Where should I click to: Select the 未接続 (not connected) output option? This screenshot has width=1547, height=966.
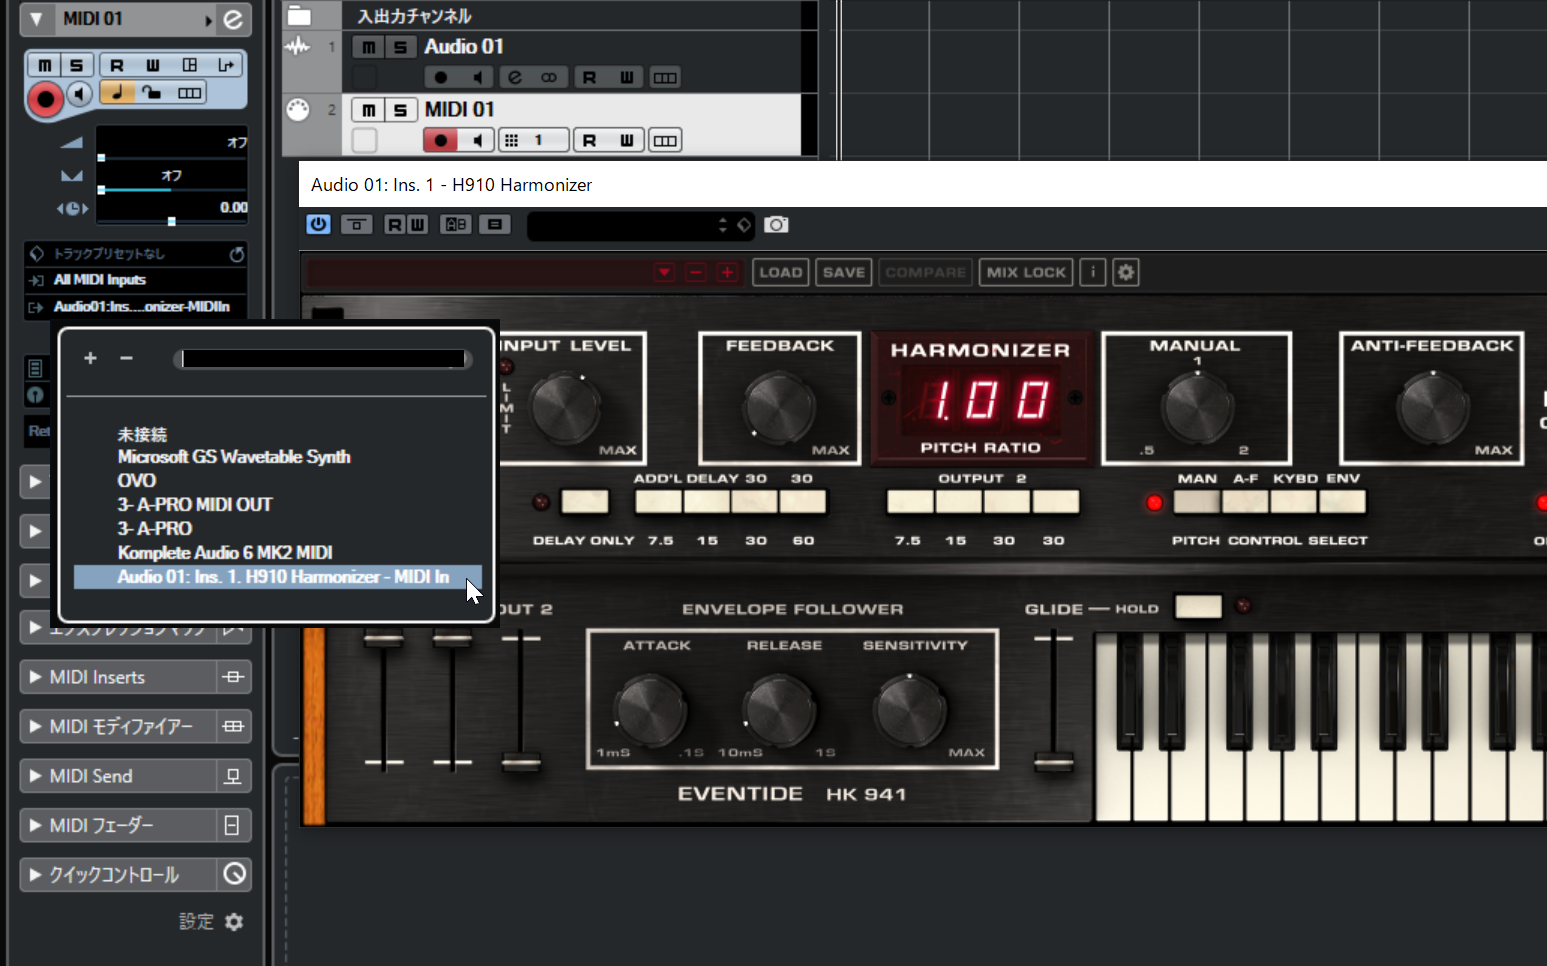coord(142,434)
